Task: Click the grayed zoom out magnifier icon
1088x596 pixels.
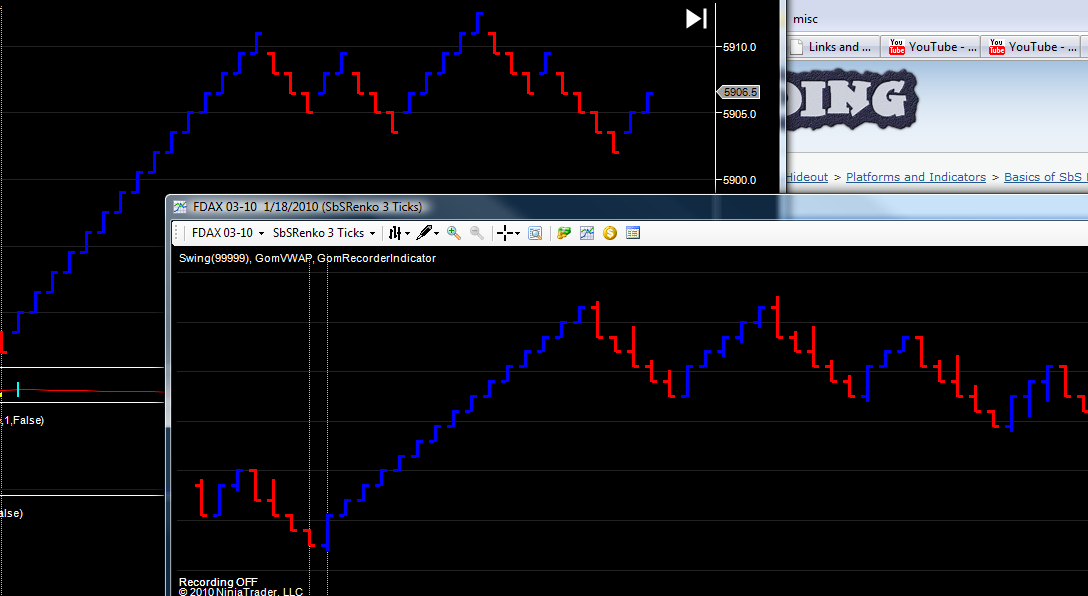Action: 477,233
